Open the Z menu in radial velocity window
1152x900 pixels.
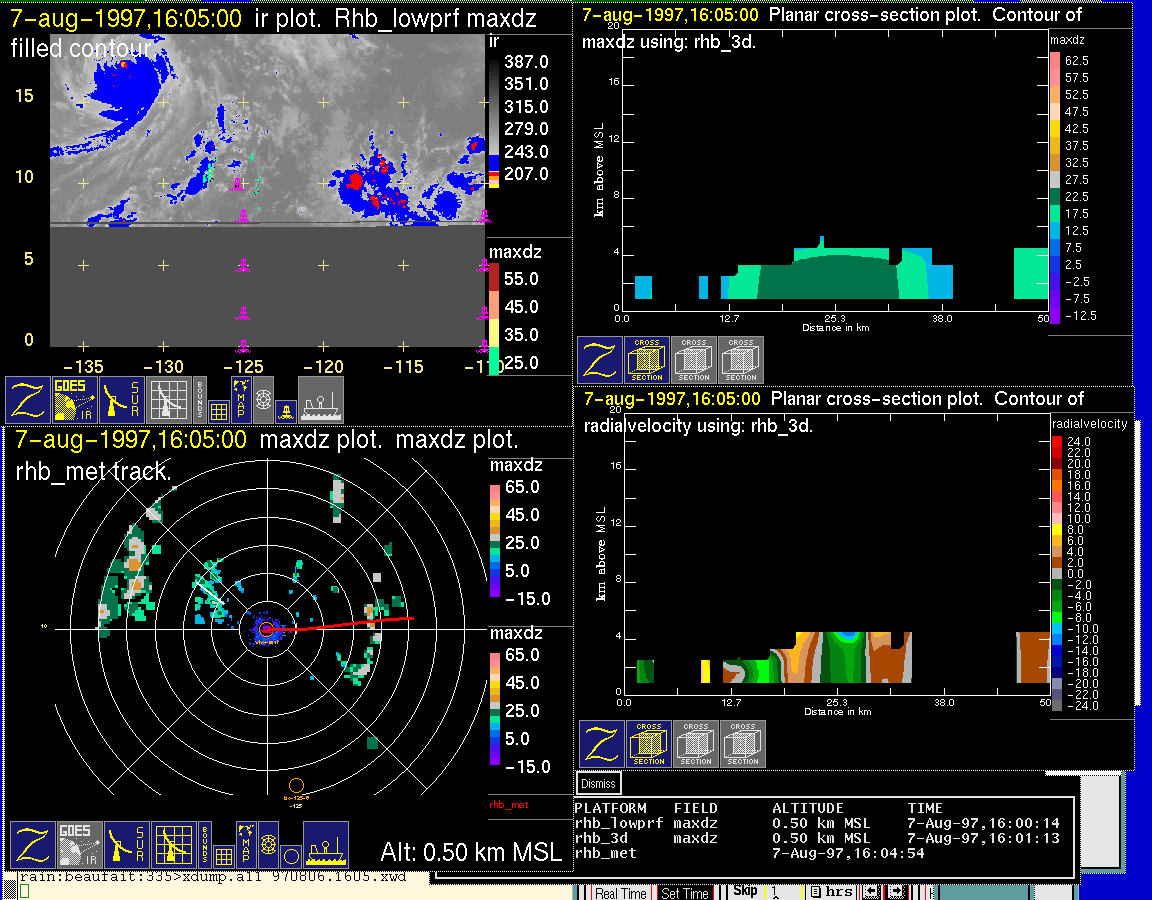click(602, 745)
